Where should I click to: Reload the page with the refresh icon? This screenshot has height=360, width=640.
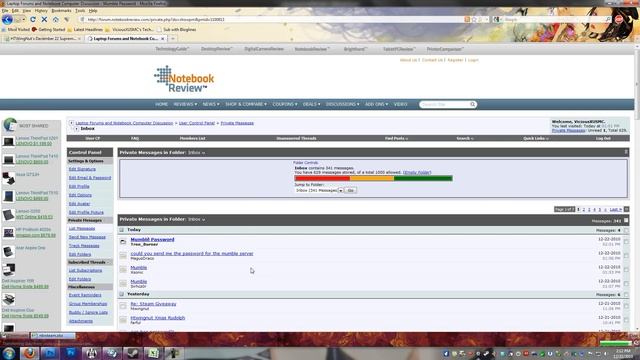[33, 20]
